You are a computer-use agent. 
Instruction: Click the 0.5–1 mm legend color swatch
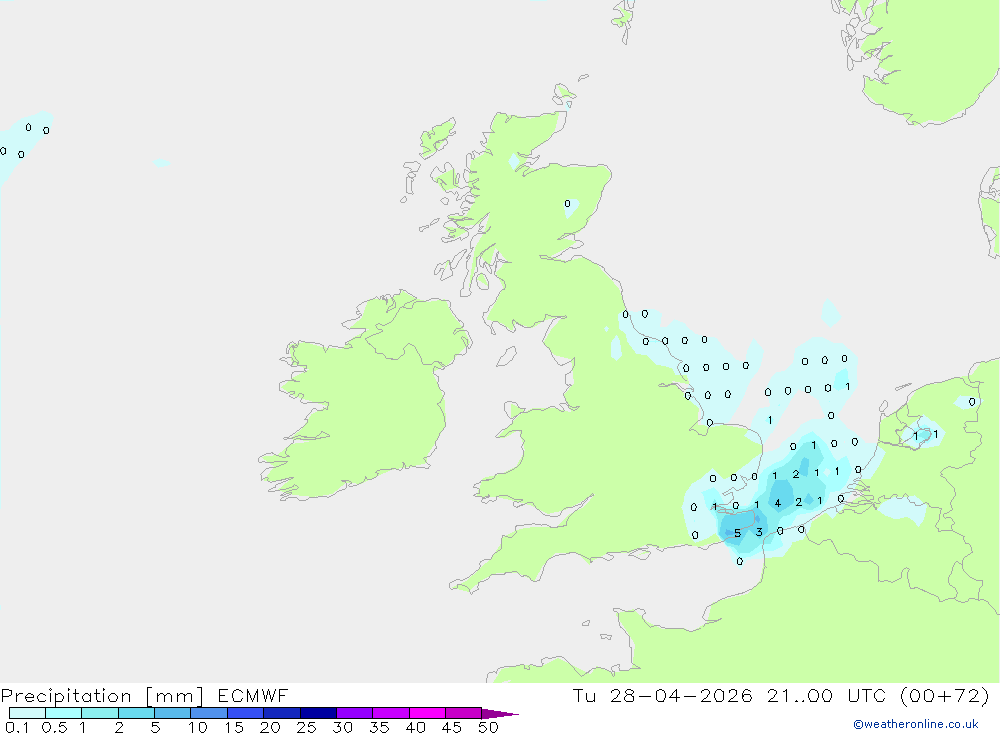64,713
